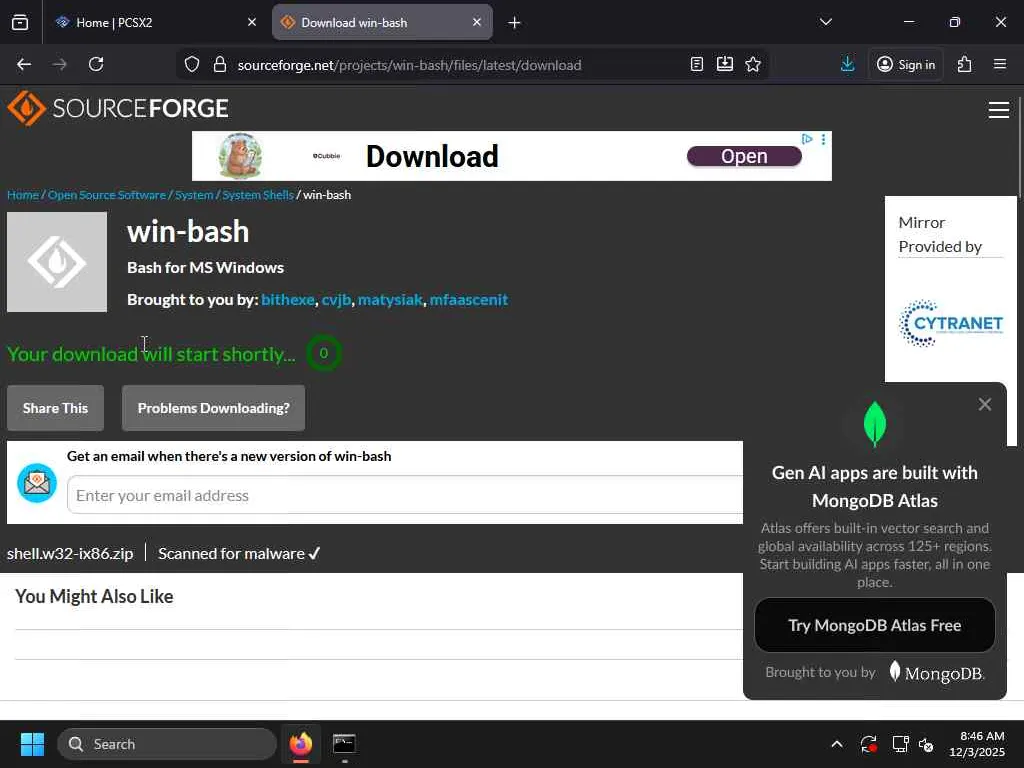Click the 'You Might Also Like' heading
The width and height of the screenshot is (1024, 768).
[x=94, y=596]
